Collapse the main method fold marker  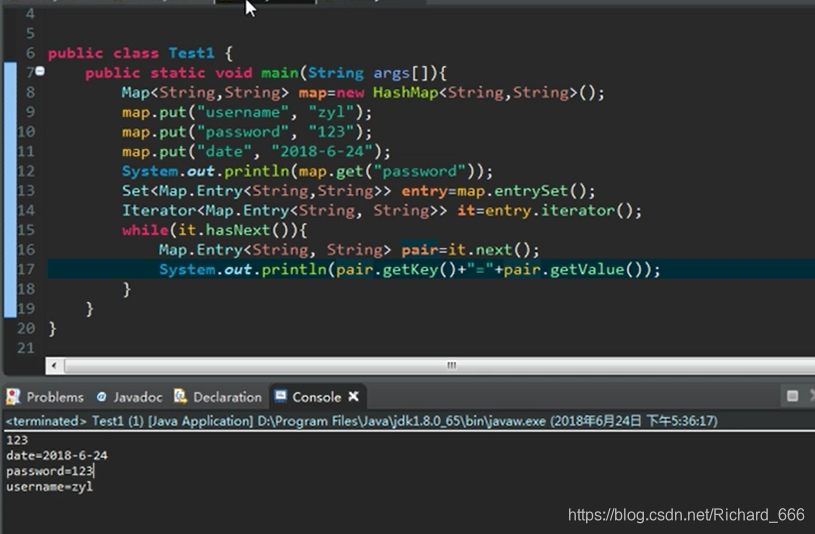tap(40, 71)
